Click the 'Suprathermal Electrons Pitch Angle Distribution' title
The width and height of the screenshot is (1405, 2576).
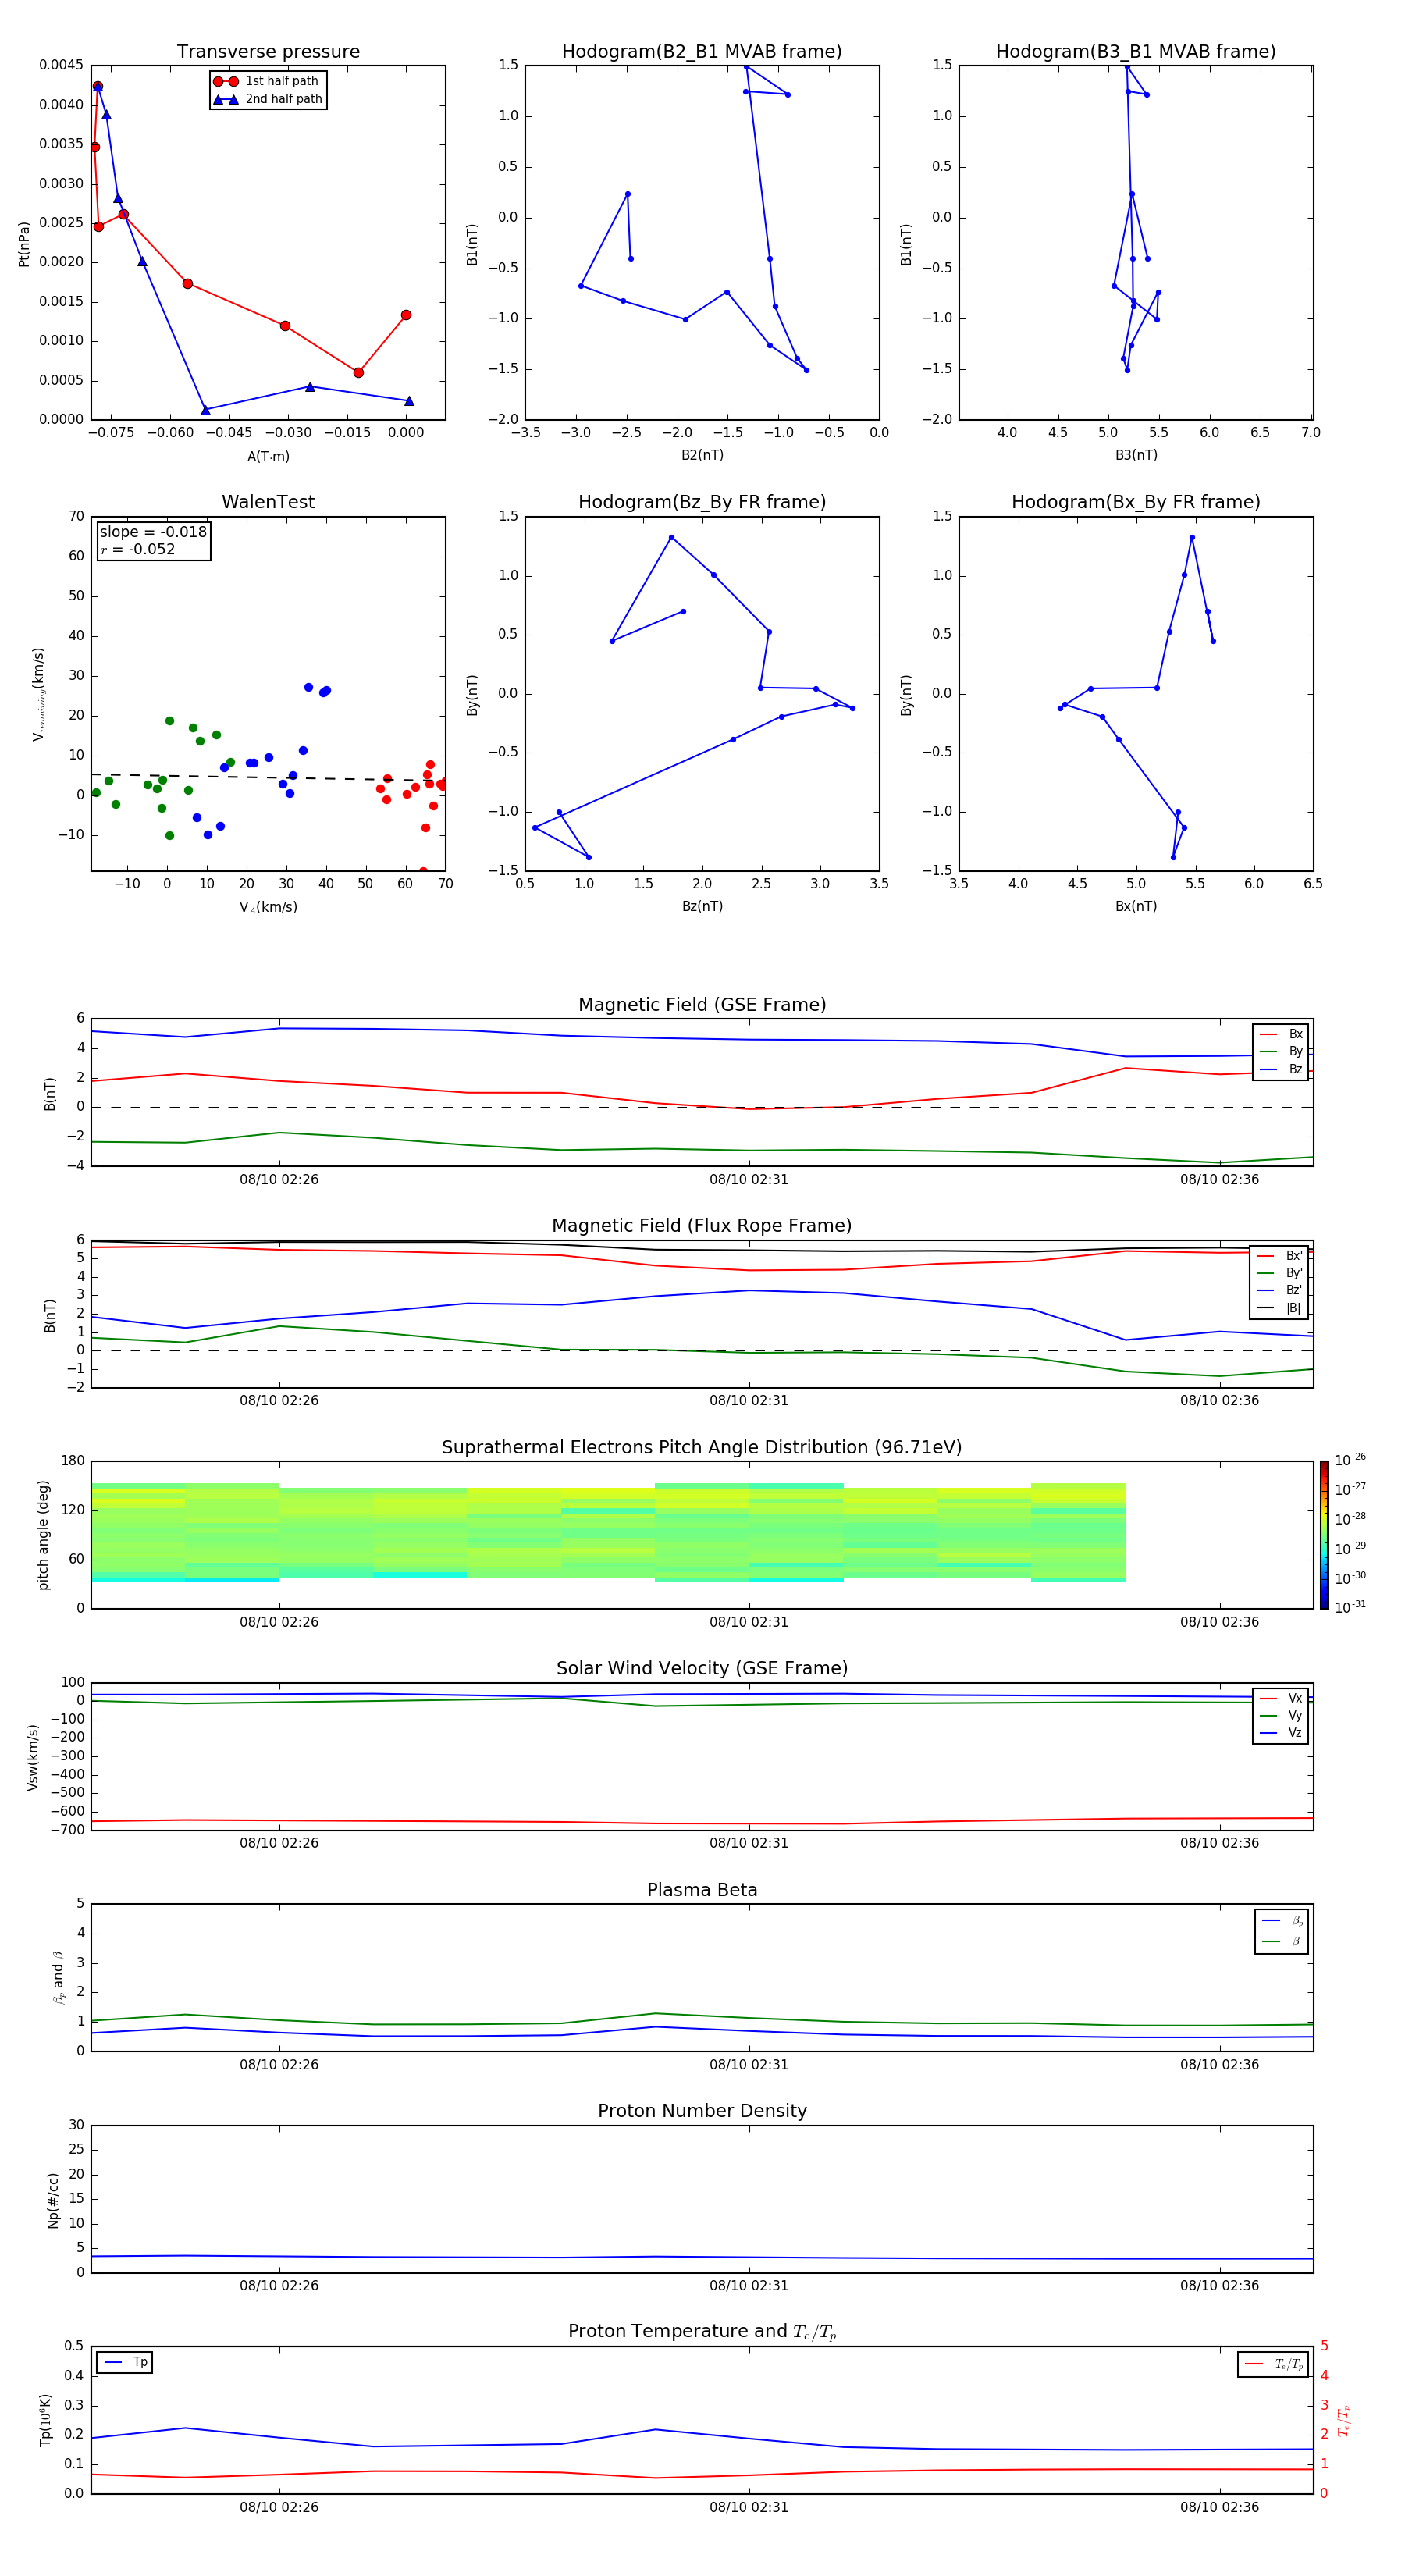tap(702, 1447)
